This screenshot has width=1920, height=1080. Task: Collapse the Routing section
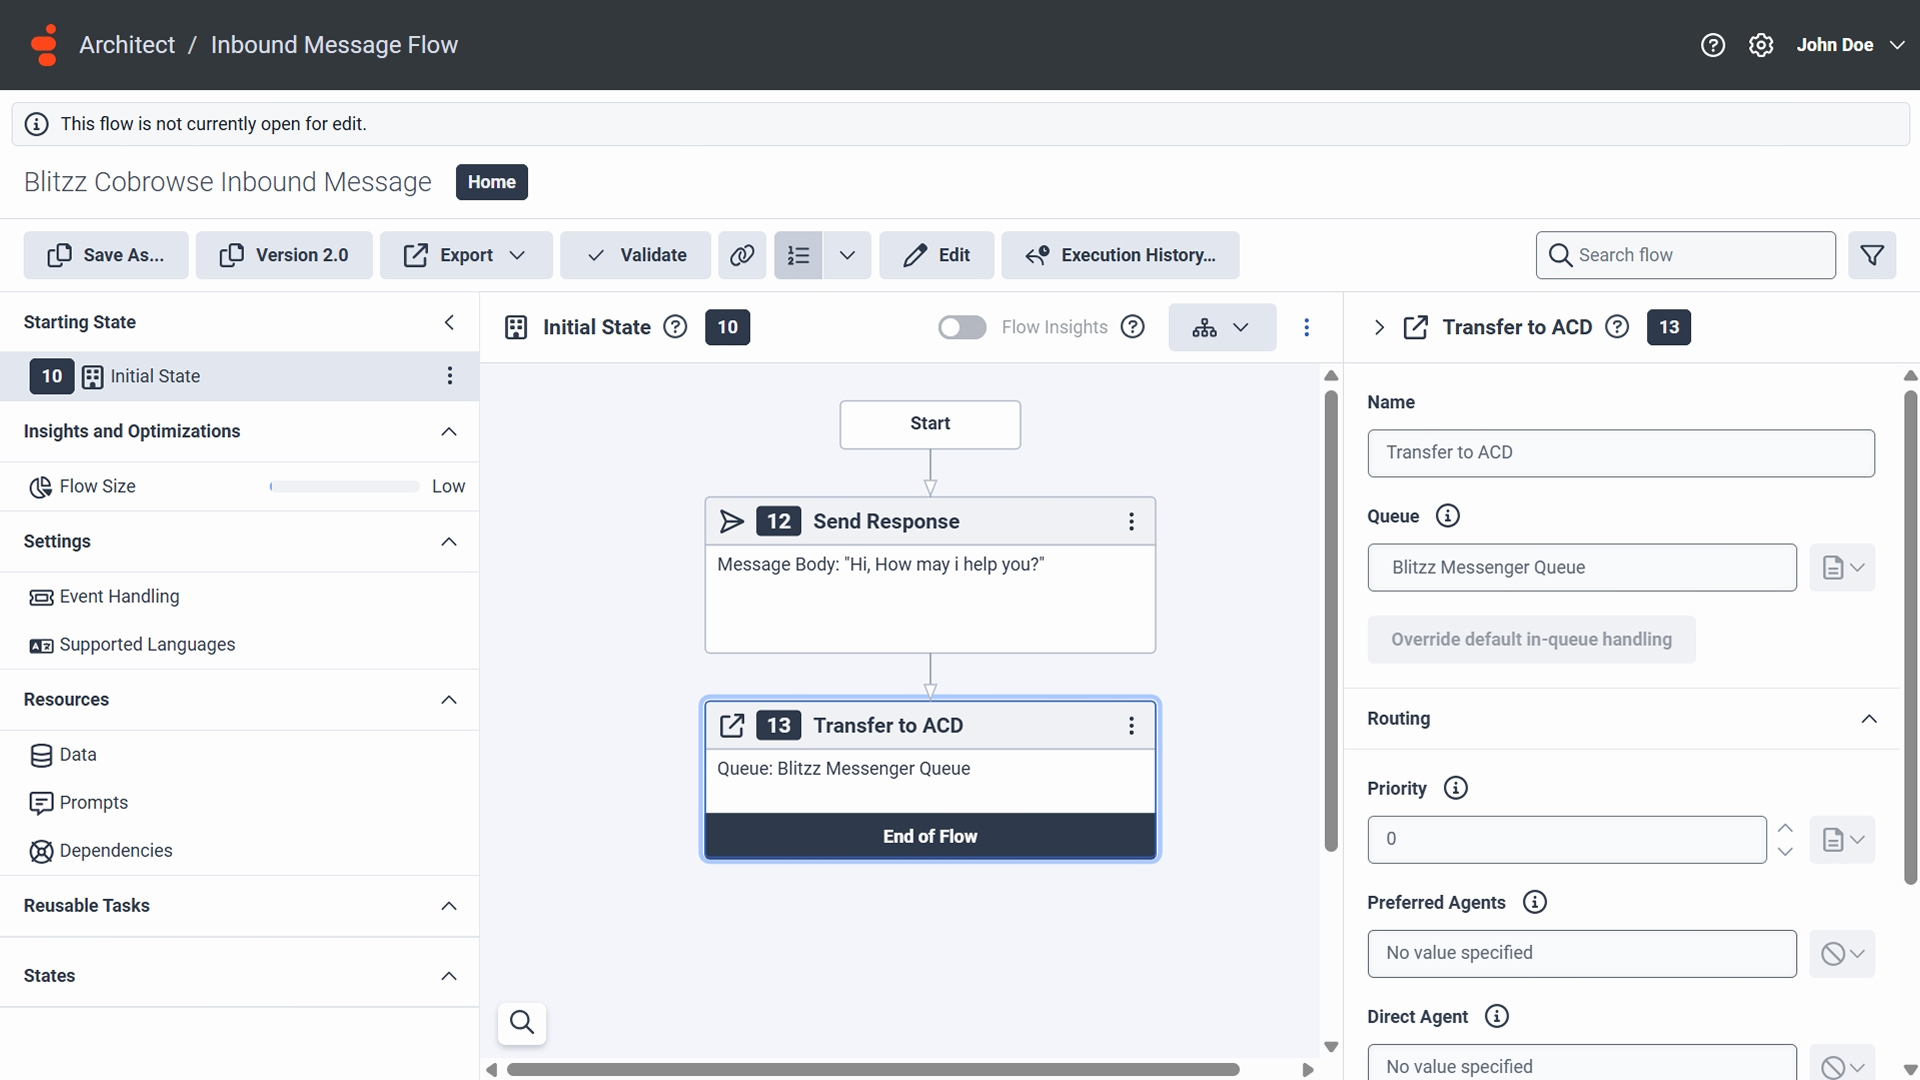coord(1868,719)
